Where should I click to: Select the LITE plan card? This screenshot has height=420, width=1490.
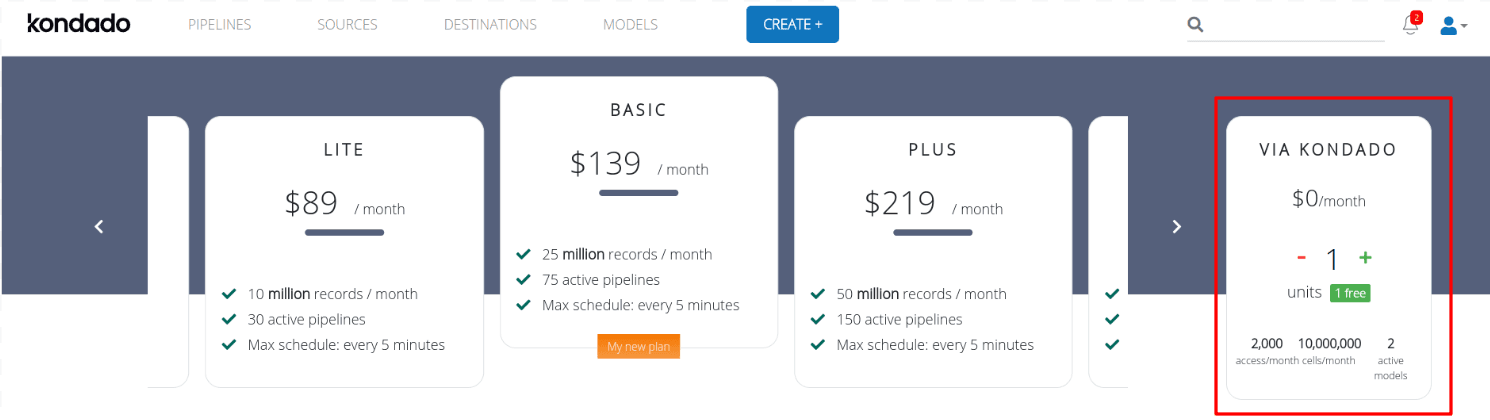tap(344, 250)
